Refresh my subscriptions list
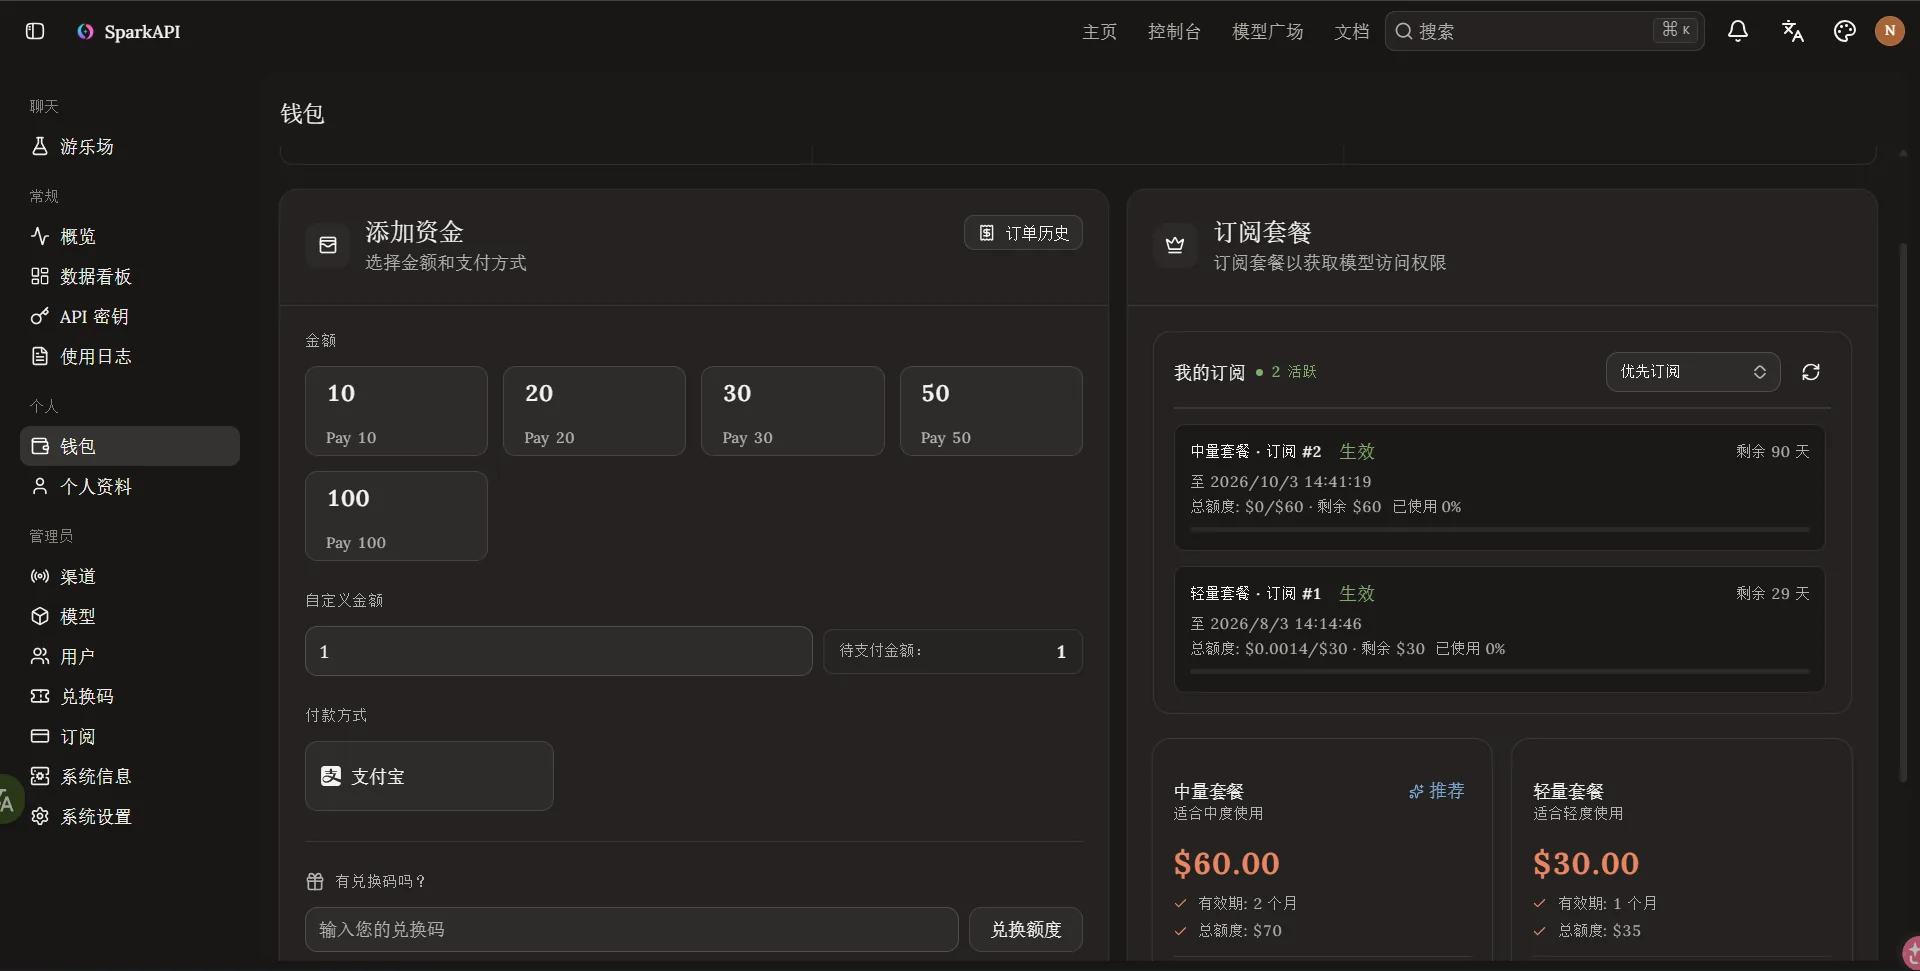 pos(1811,372)
